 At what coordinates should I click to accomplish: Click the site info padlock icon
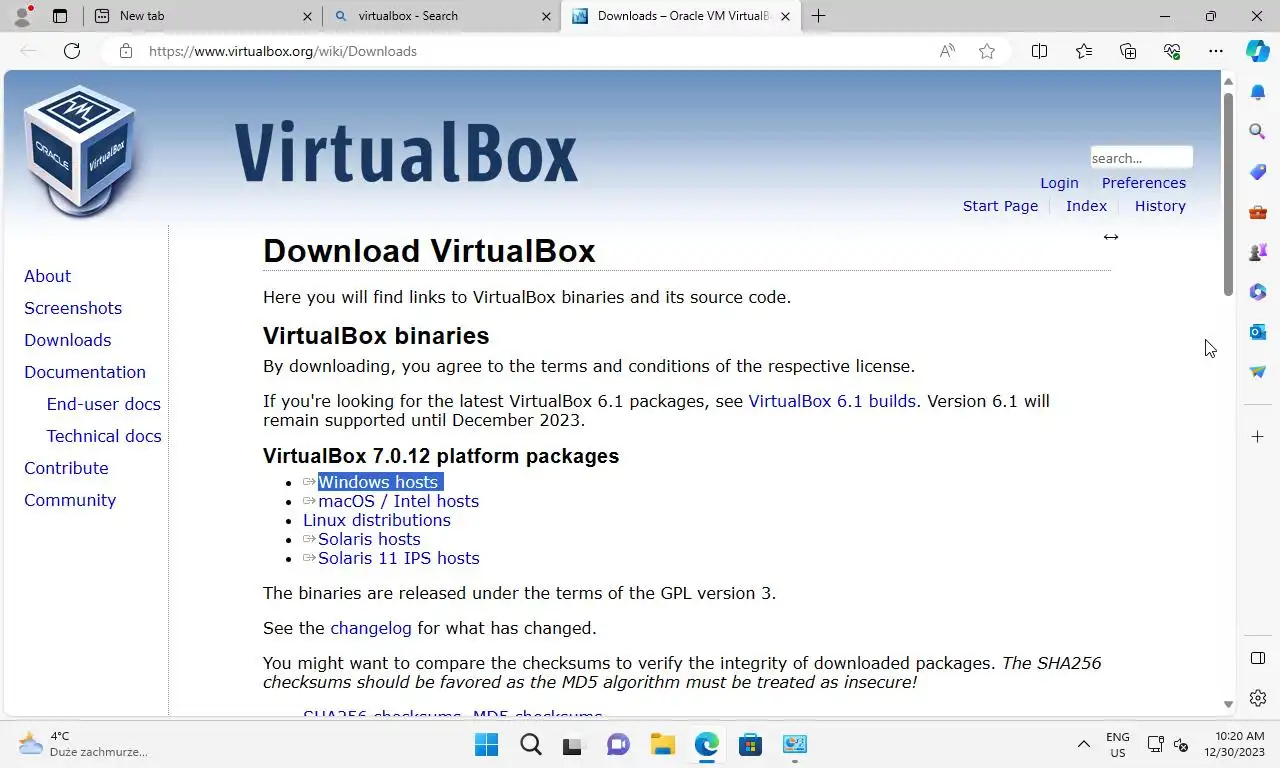point(126,51)
